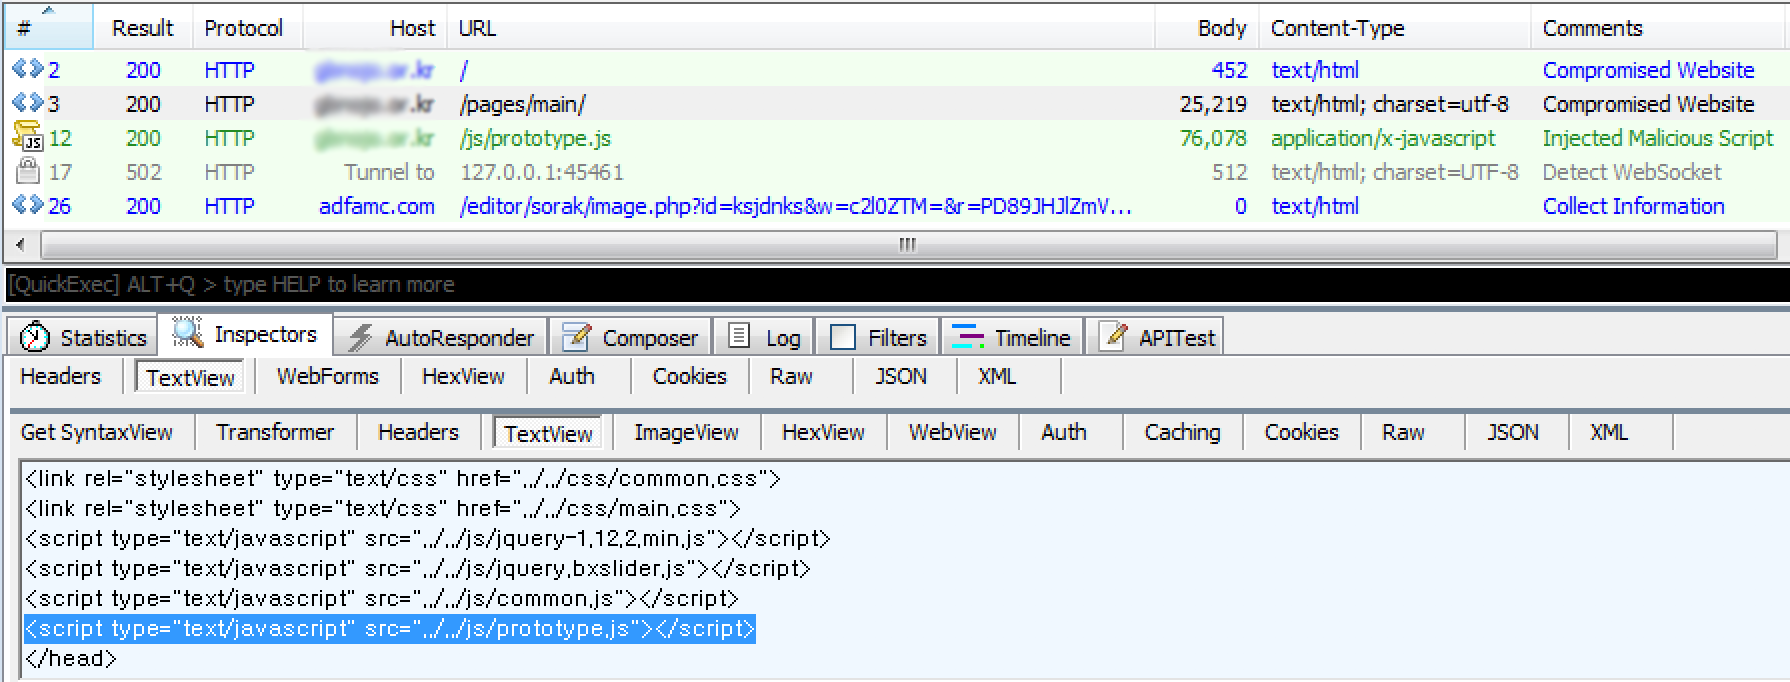
Task: Open the Composer tab
Action: (632, 337)
